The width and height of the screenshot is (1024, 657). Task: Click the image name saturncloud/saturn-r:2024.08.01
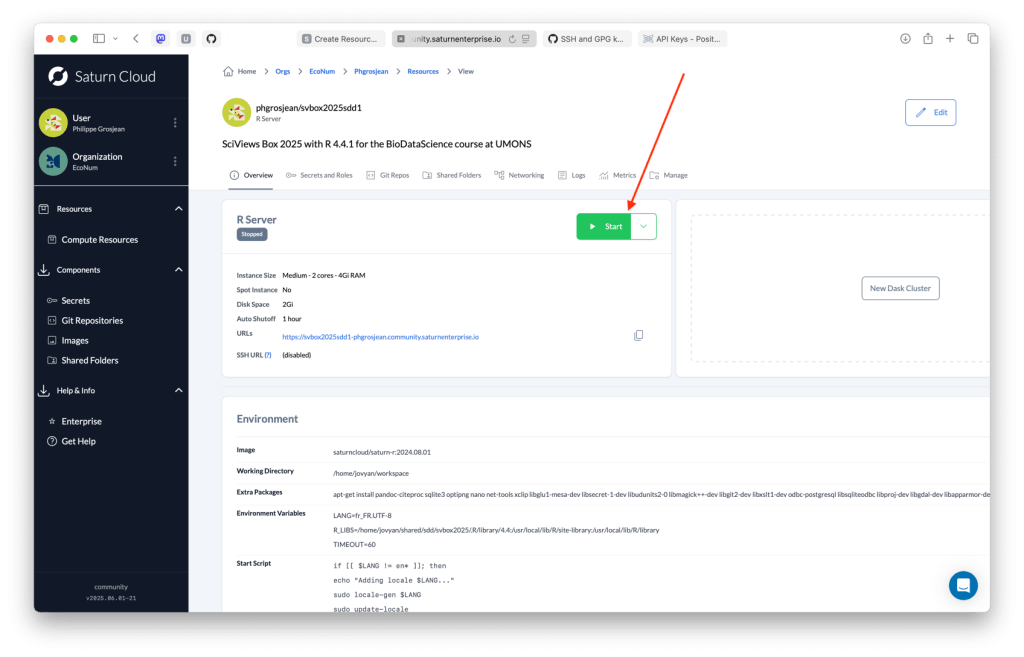(x=382, y=452)
